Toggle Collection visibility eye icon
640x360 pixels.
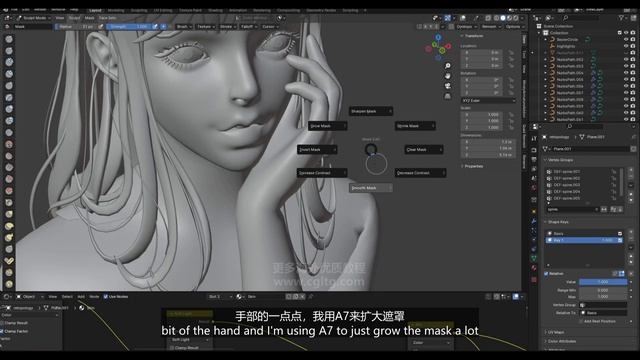click(626, 33)
